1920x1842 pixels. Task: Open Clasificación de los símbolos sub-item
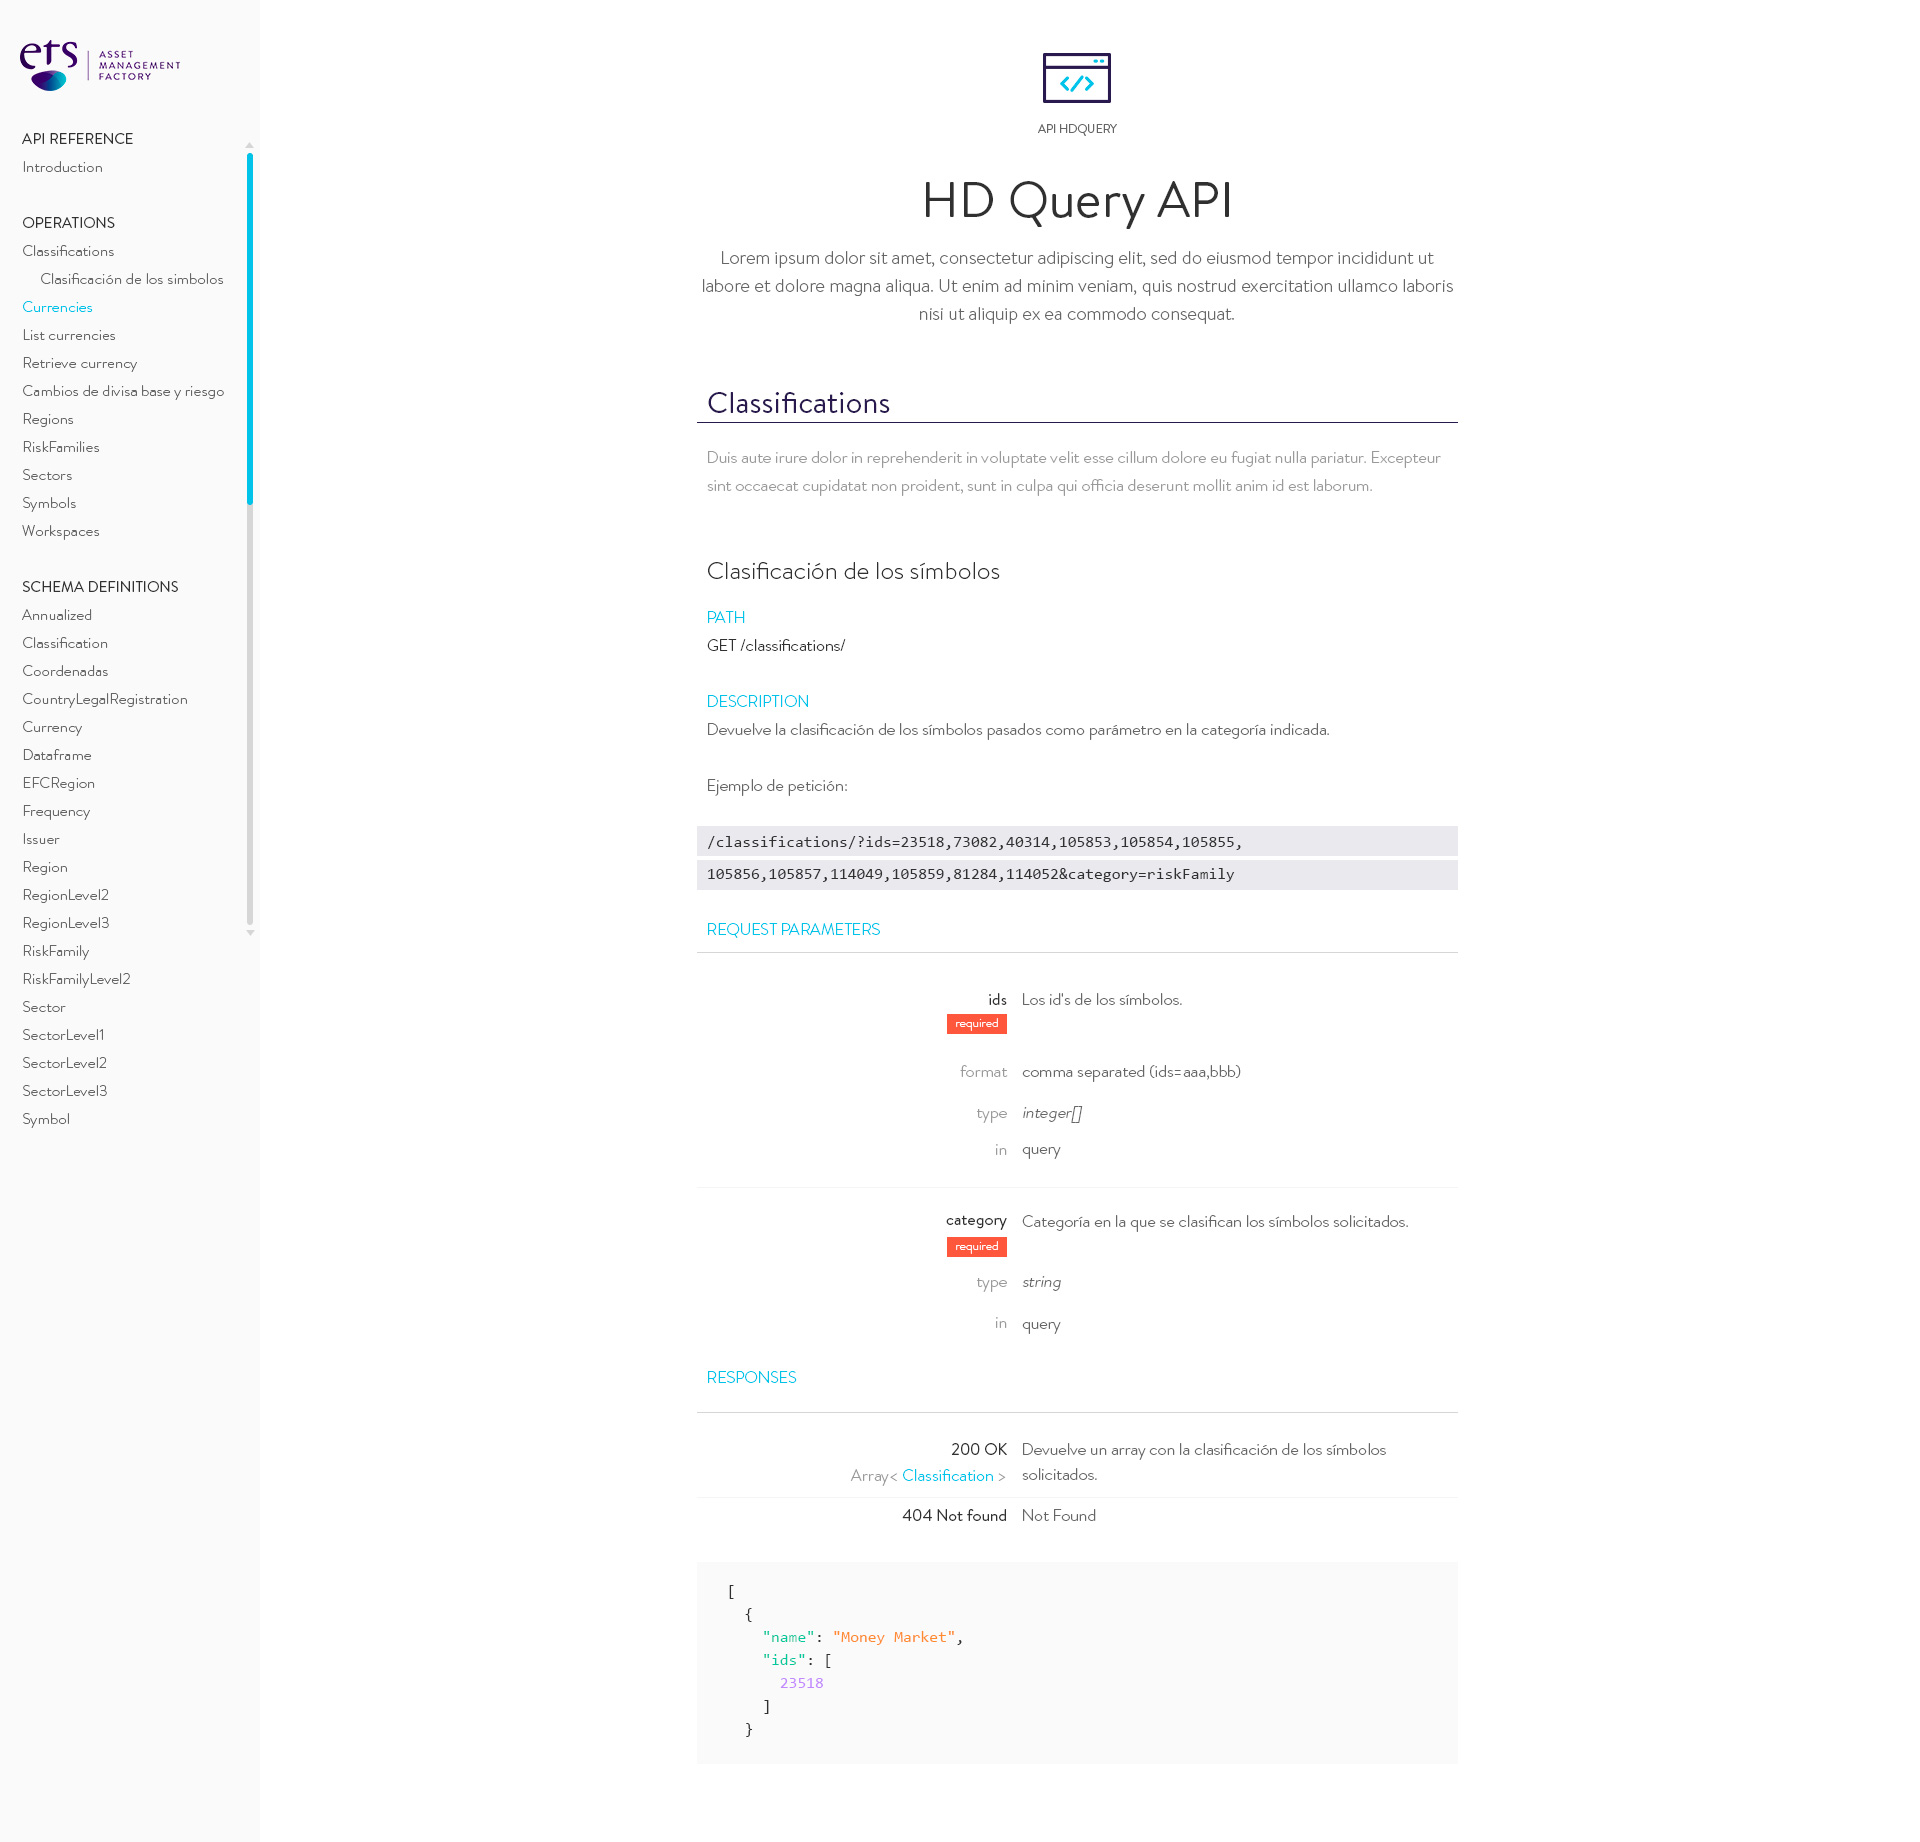tap(131, 279)
